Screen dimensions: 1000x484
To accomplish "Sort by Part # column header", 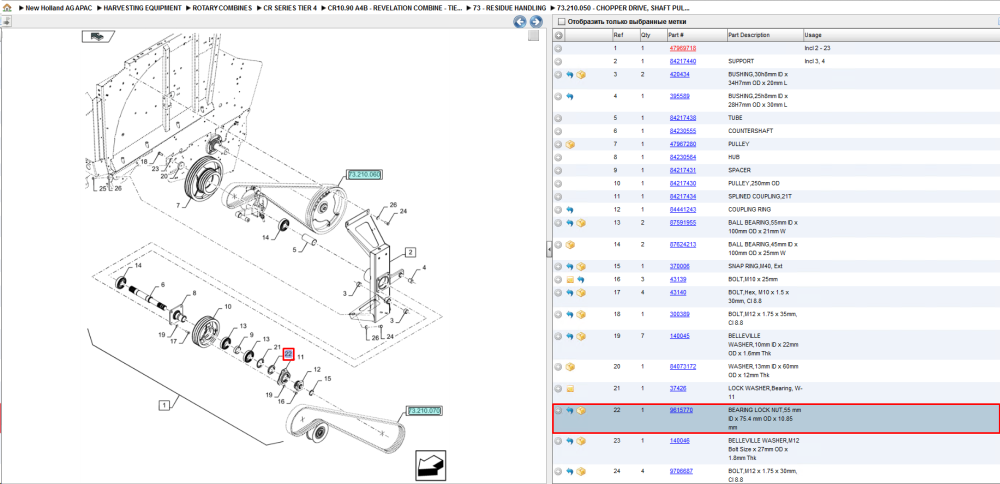I will coord(676,35).
